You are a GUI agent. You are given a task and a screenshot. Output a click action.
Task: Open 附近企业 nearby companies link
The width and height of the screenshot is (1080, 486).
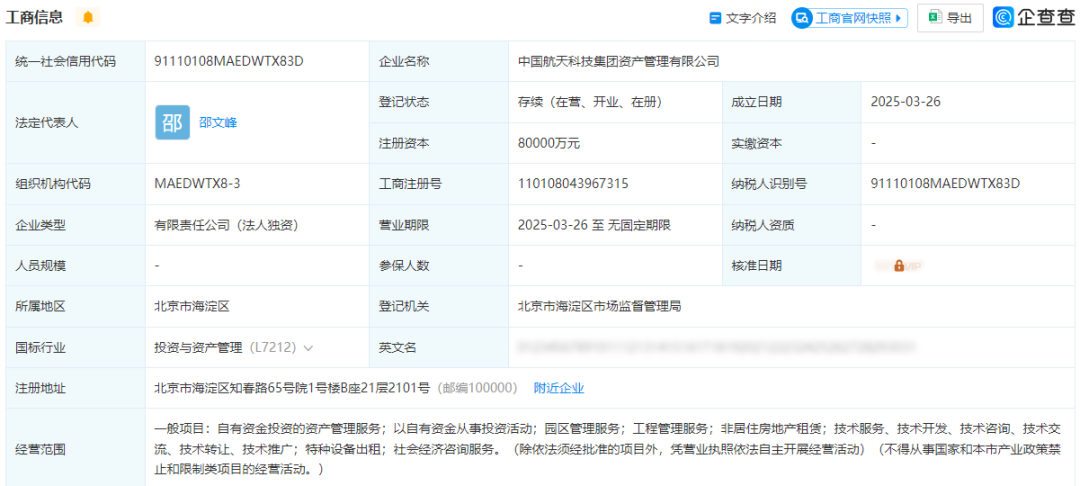click(x=559, y=388)
